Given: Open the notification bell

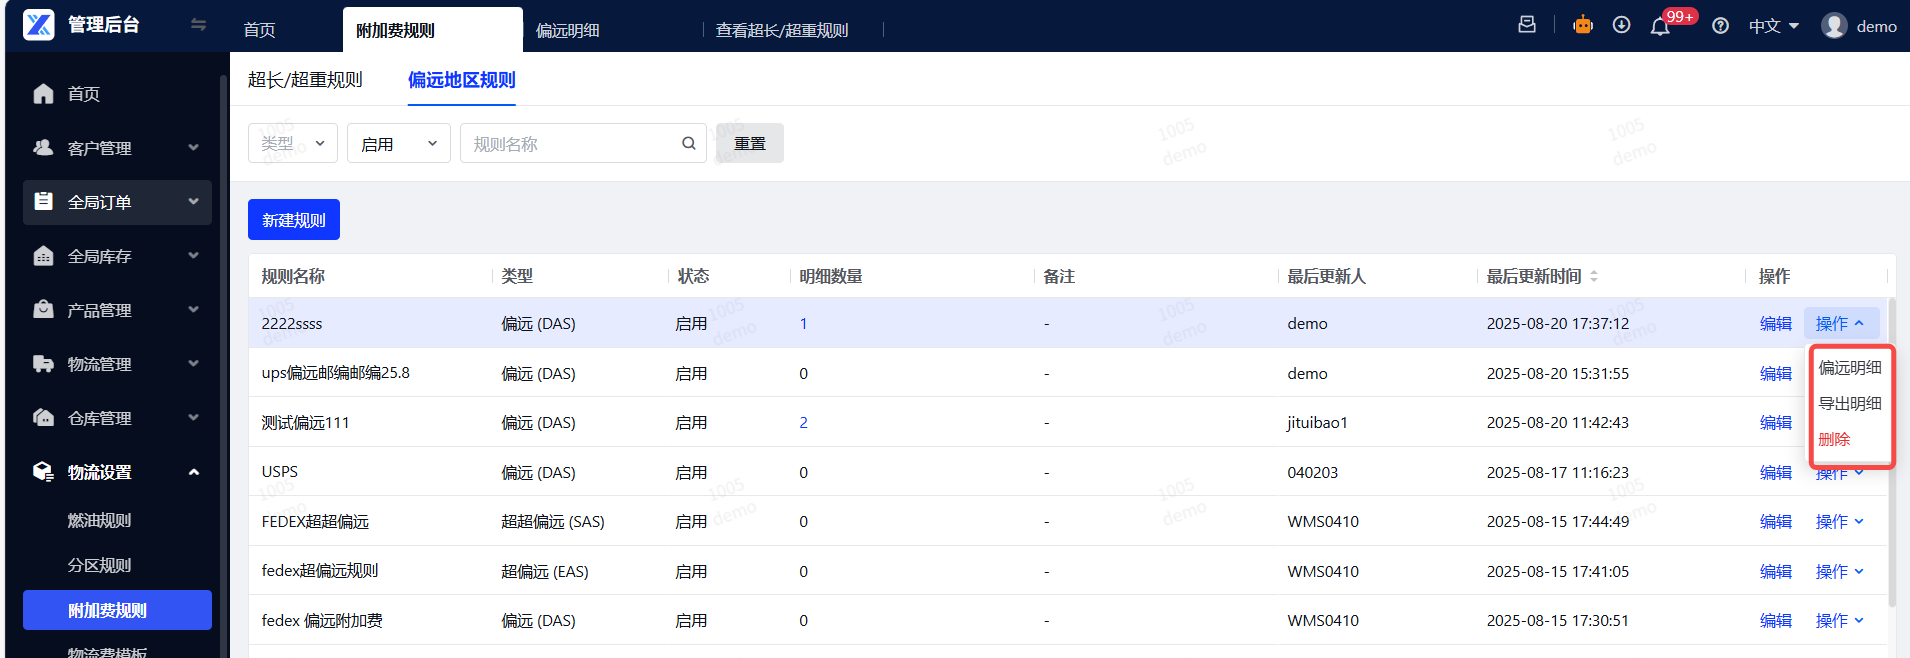Looking at the screenshot, I should point(1660,27).
